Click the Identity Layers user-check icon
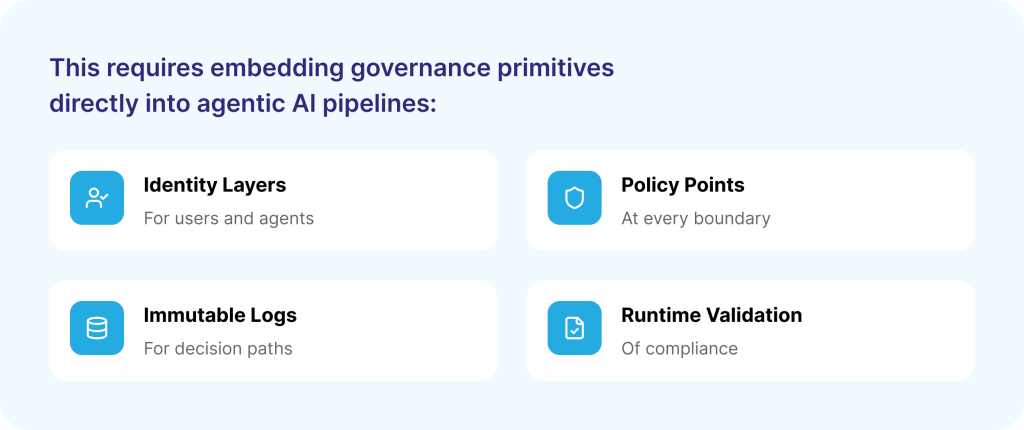The height and width of the screenshot is (430, 1024). pyautogui.click(x=96, y=198)
